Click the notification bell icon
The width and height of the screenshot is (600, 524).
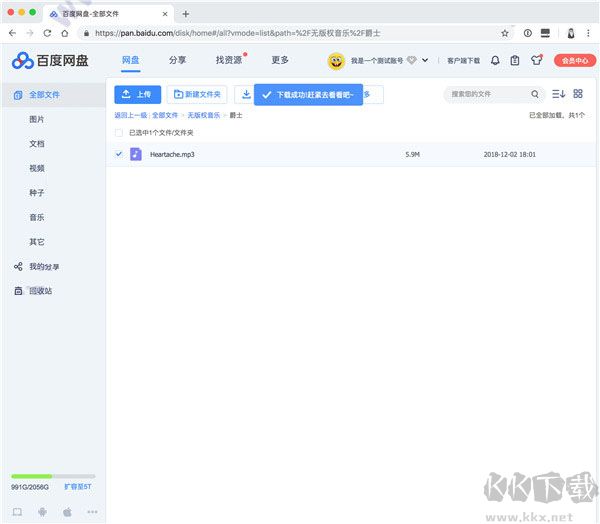tap(495, 60)
